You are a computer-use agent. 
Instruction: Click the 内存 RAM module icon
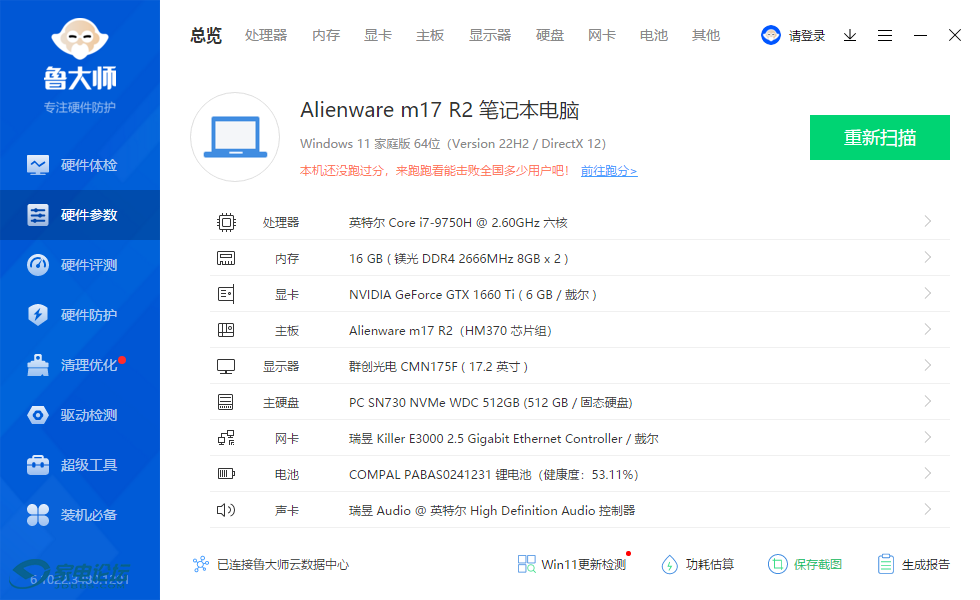click(x=226, y=258)
